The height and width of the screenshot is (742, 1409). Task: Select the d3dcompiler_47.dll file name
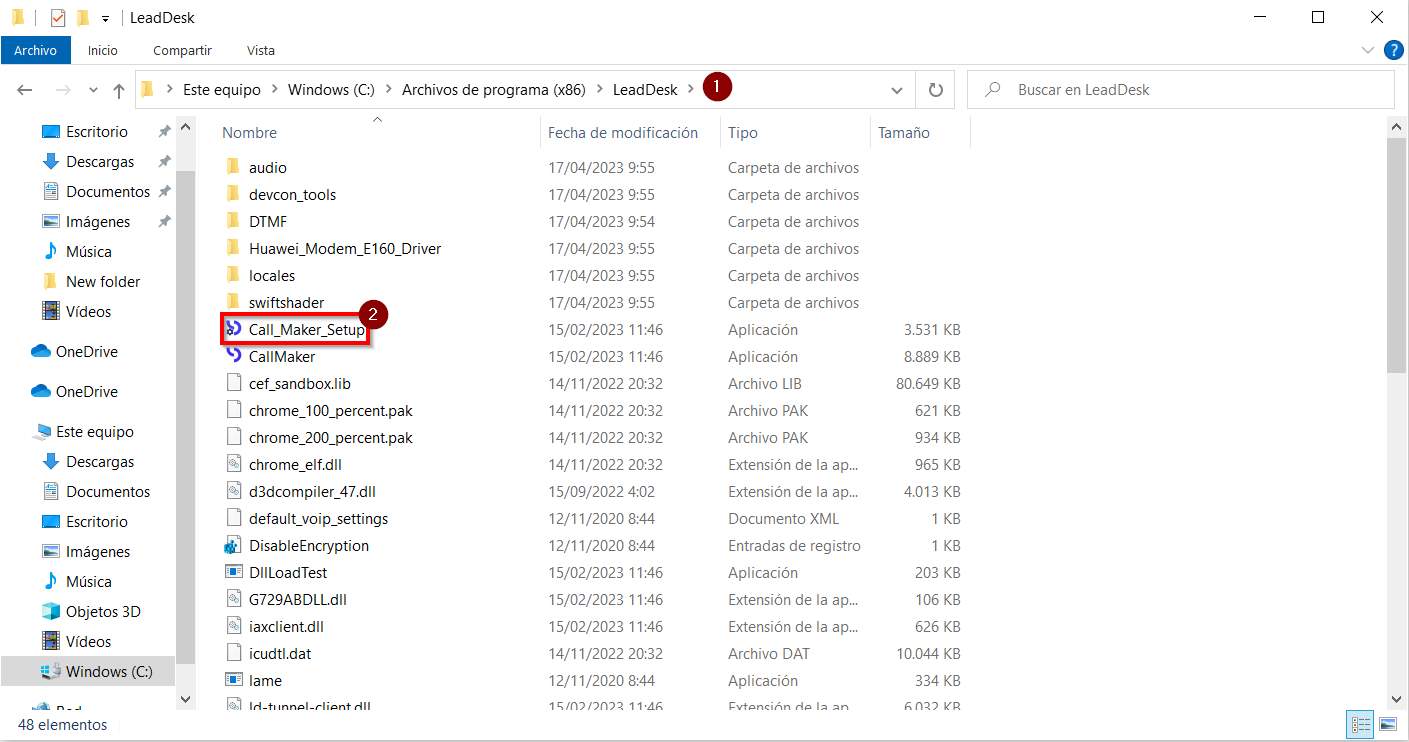[x=312, y=491]
